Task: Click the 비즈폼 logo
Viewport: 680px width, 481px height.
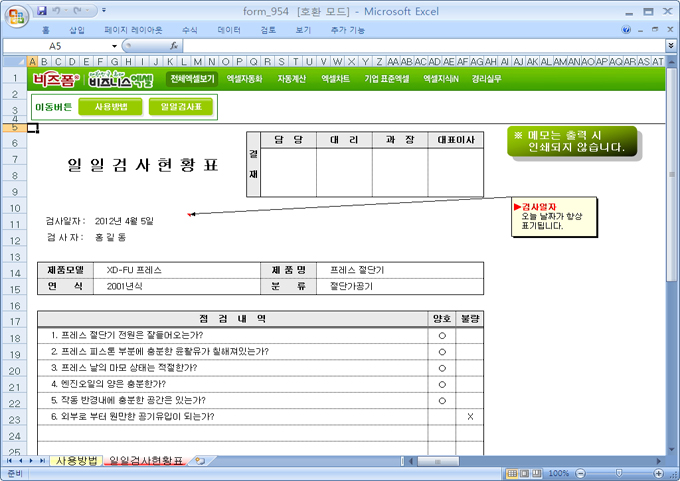Action: [56, 79]
